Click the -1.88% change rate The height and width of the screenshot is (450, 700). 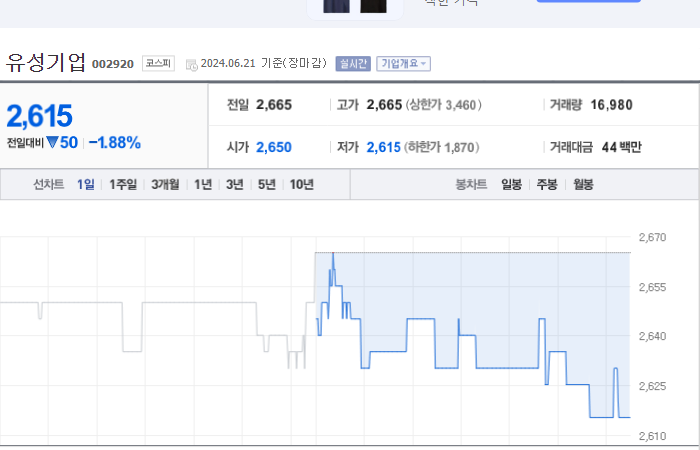click(115, 142)
